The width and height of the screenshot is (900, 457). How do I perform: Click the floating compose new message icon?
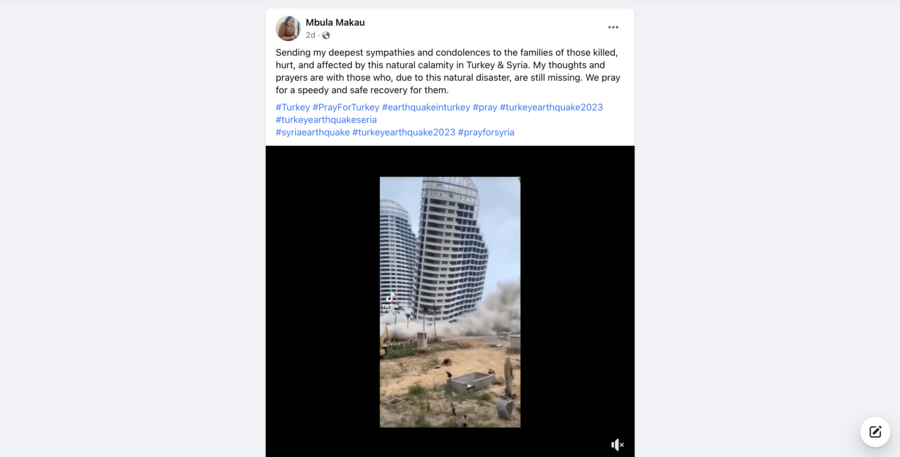[875, 432]
